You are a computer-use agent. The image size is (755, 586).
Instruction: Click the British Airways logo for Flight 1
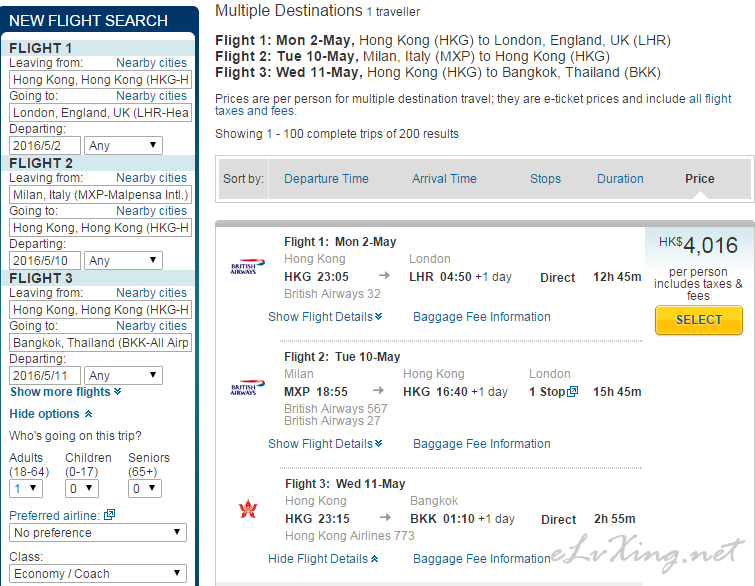tap(247, 266)
